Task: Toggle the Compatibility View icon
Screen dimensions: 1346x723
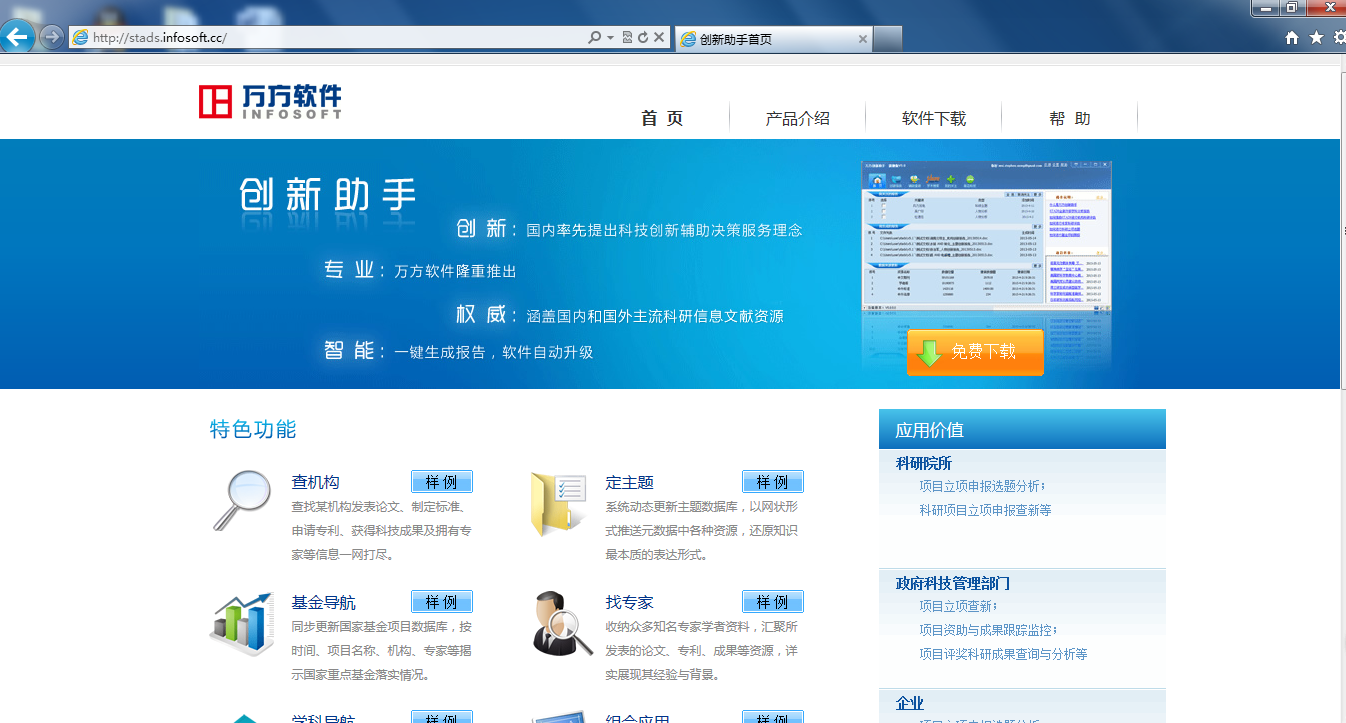Action: click(x=627, y=38)
